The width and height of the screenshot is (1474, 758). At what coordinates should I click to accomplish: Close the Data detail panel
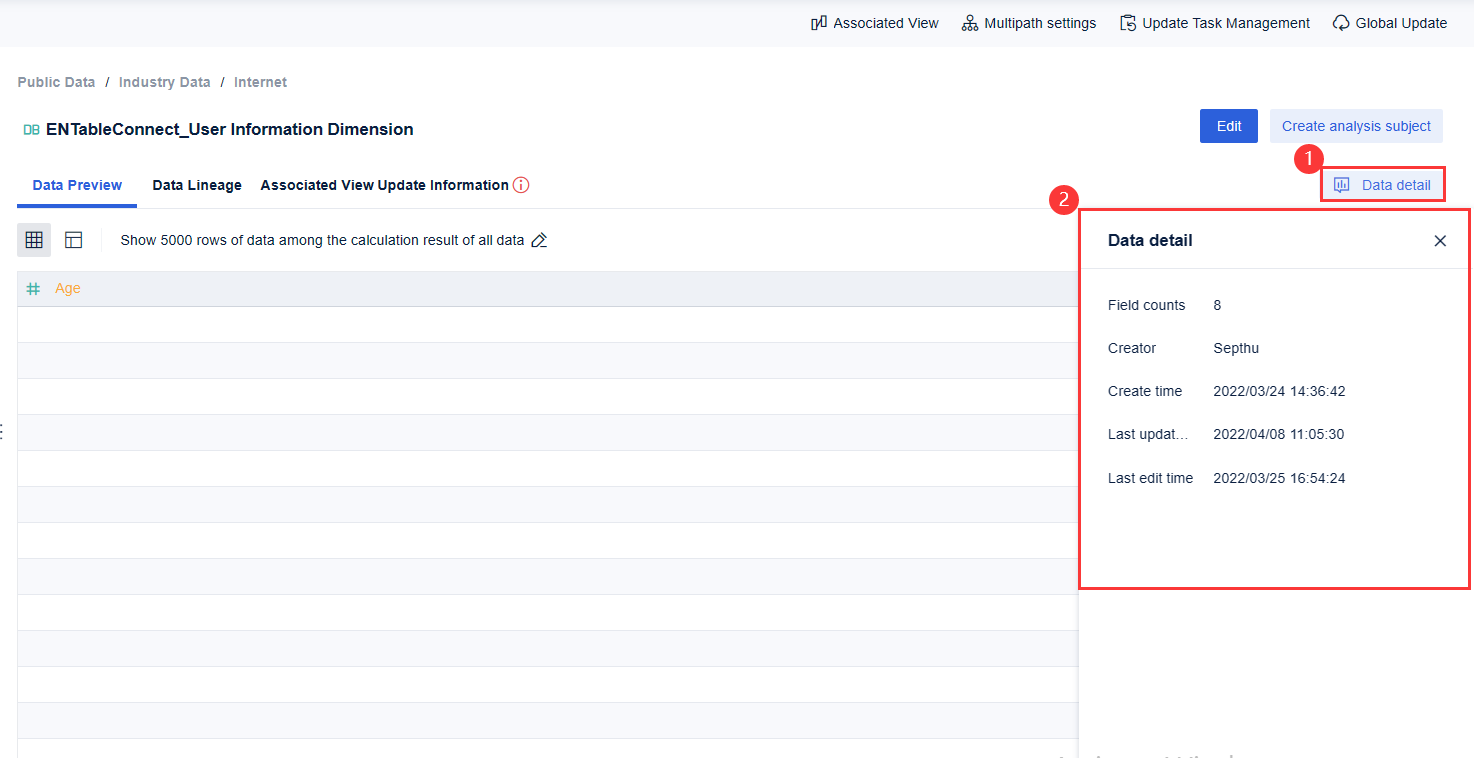pos(1440,240)
